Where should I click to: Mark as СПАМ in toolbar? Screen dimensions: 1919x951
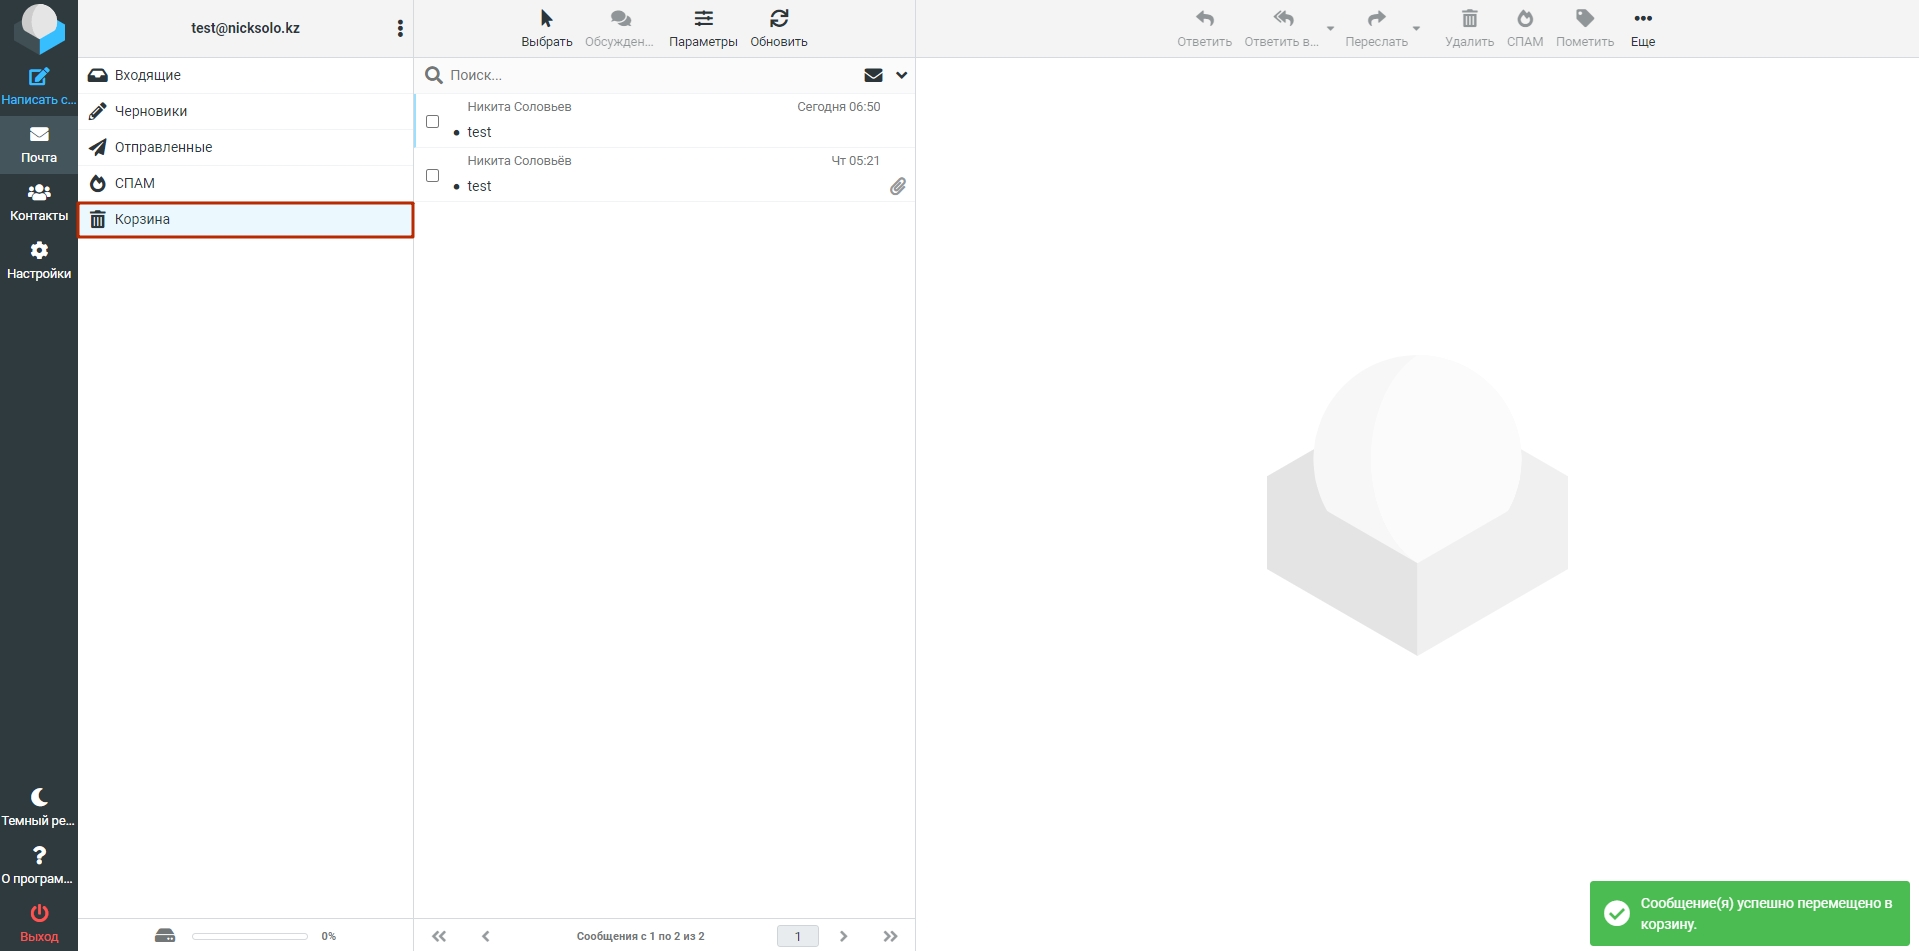click(x=1525, y=28)
